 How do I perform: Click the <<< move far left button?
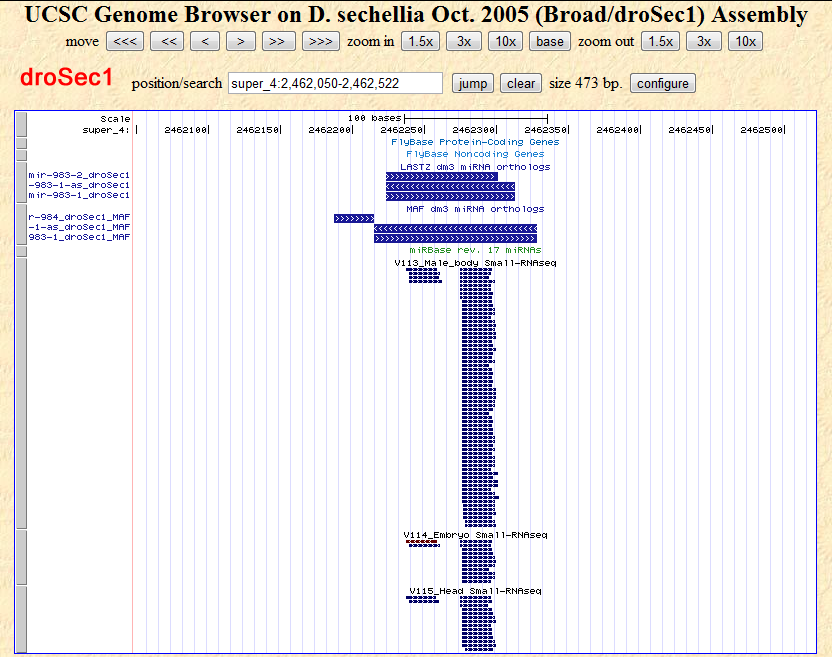click(x=125, y=41)
